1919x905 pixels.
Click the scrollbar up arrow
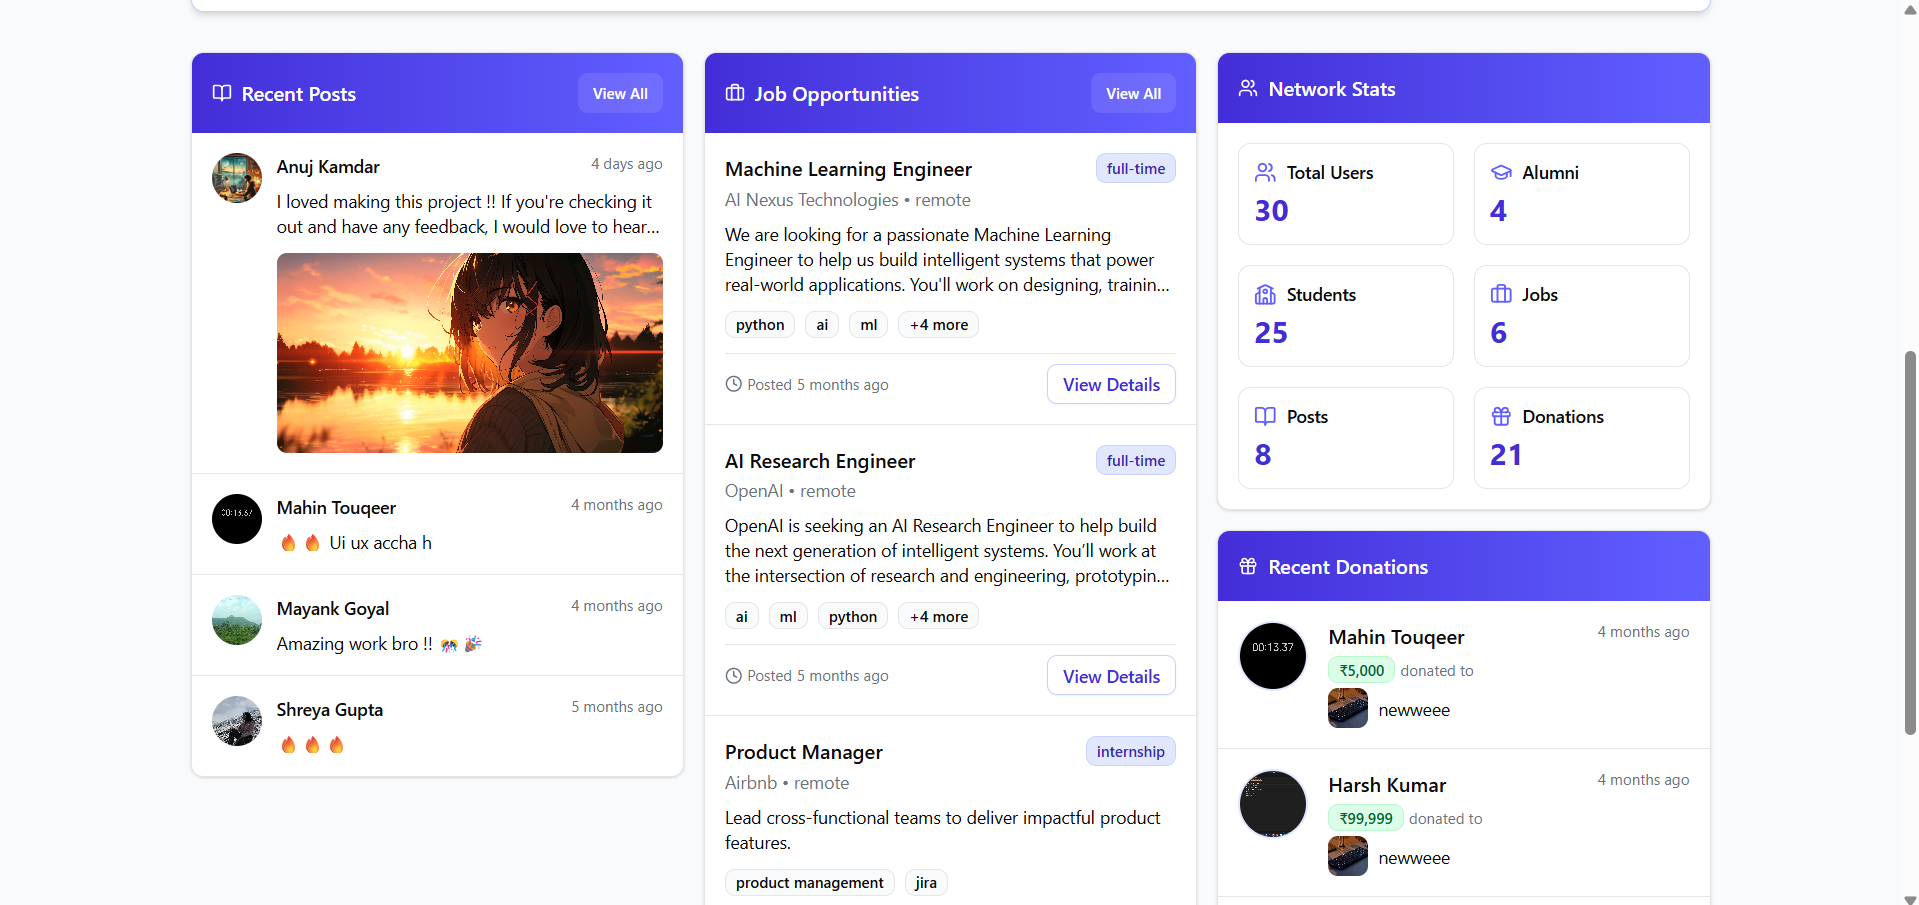click(1910, 9)
